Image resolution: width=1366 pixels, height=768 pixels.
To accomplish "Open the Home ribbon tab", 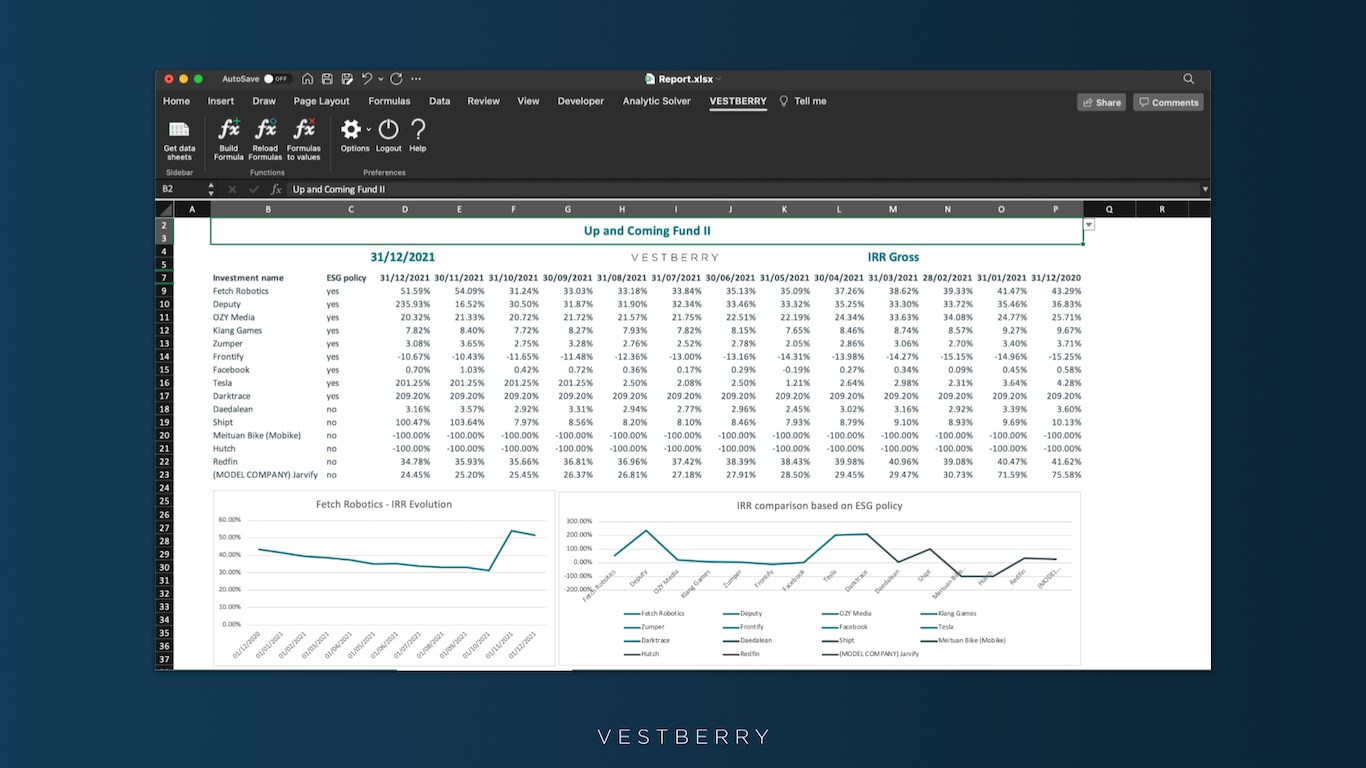I will coord(176,101).
